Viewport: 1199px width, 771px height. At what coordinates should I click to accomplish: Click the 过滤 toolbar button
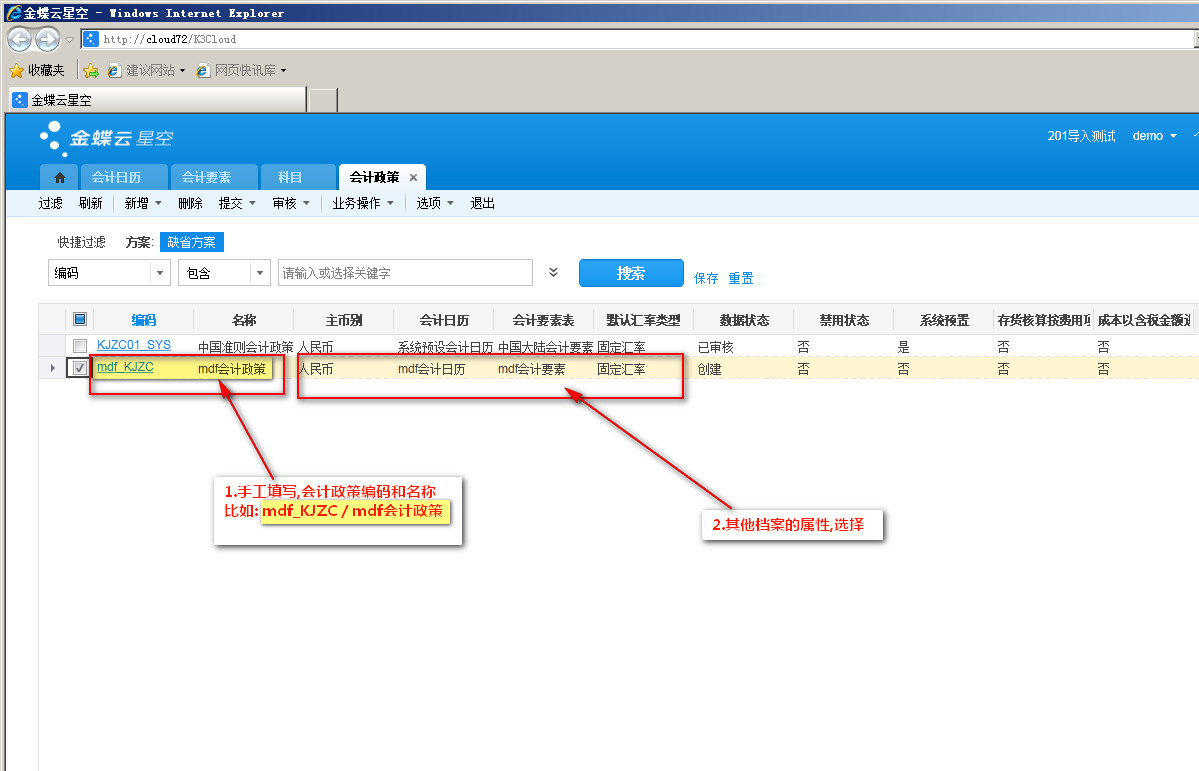(50, 203)
